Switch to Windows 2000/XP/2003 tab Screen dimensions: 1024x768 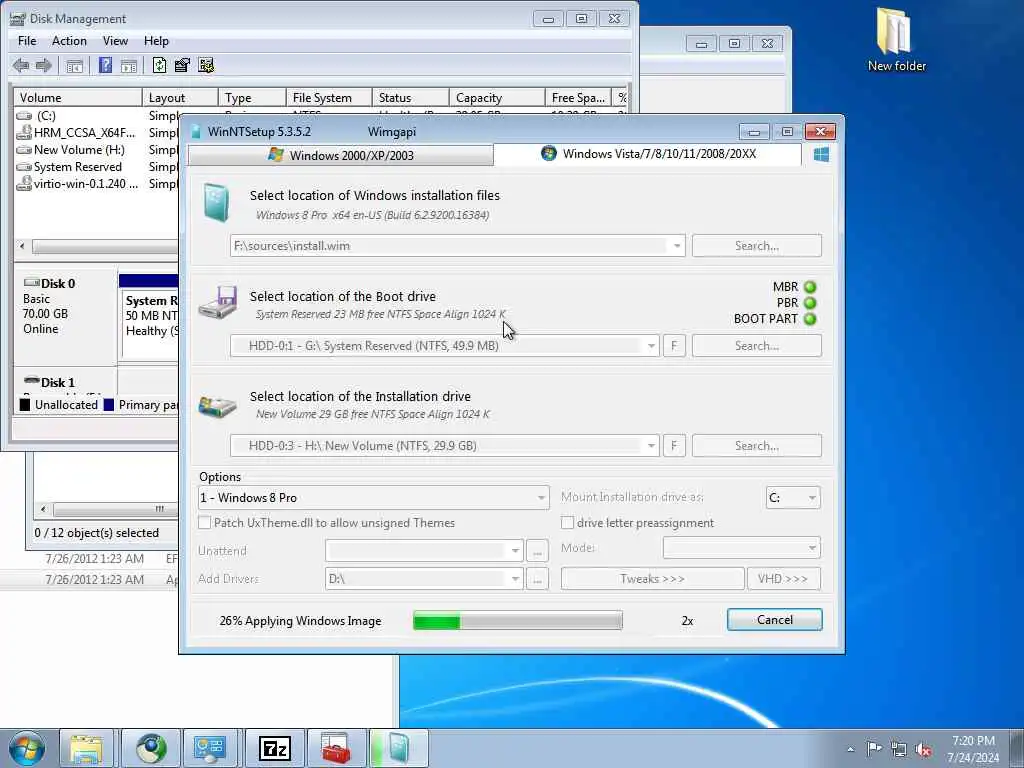coord(340,155)
